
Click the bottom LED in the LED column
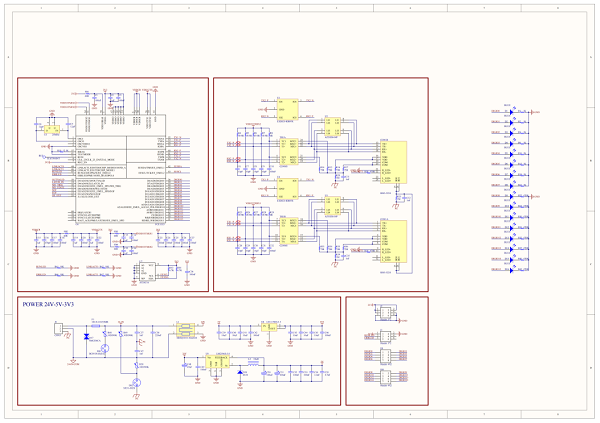(513, 269)
